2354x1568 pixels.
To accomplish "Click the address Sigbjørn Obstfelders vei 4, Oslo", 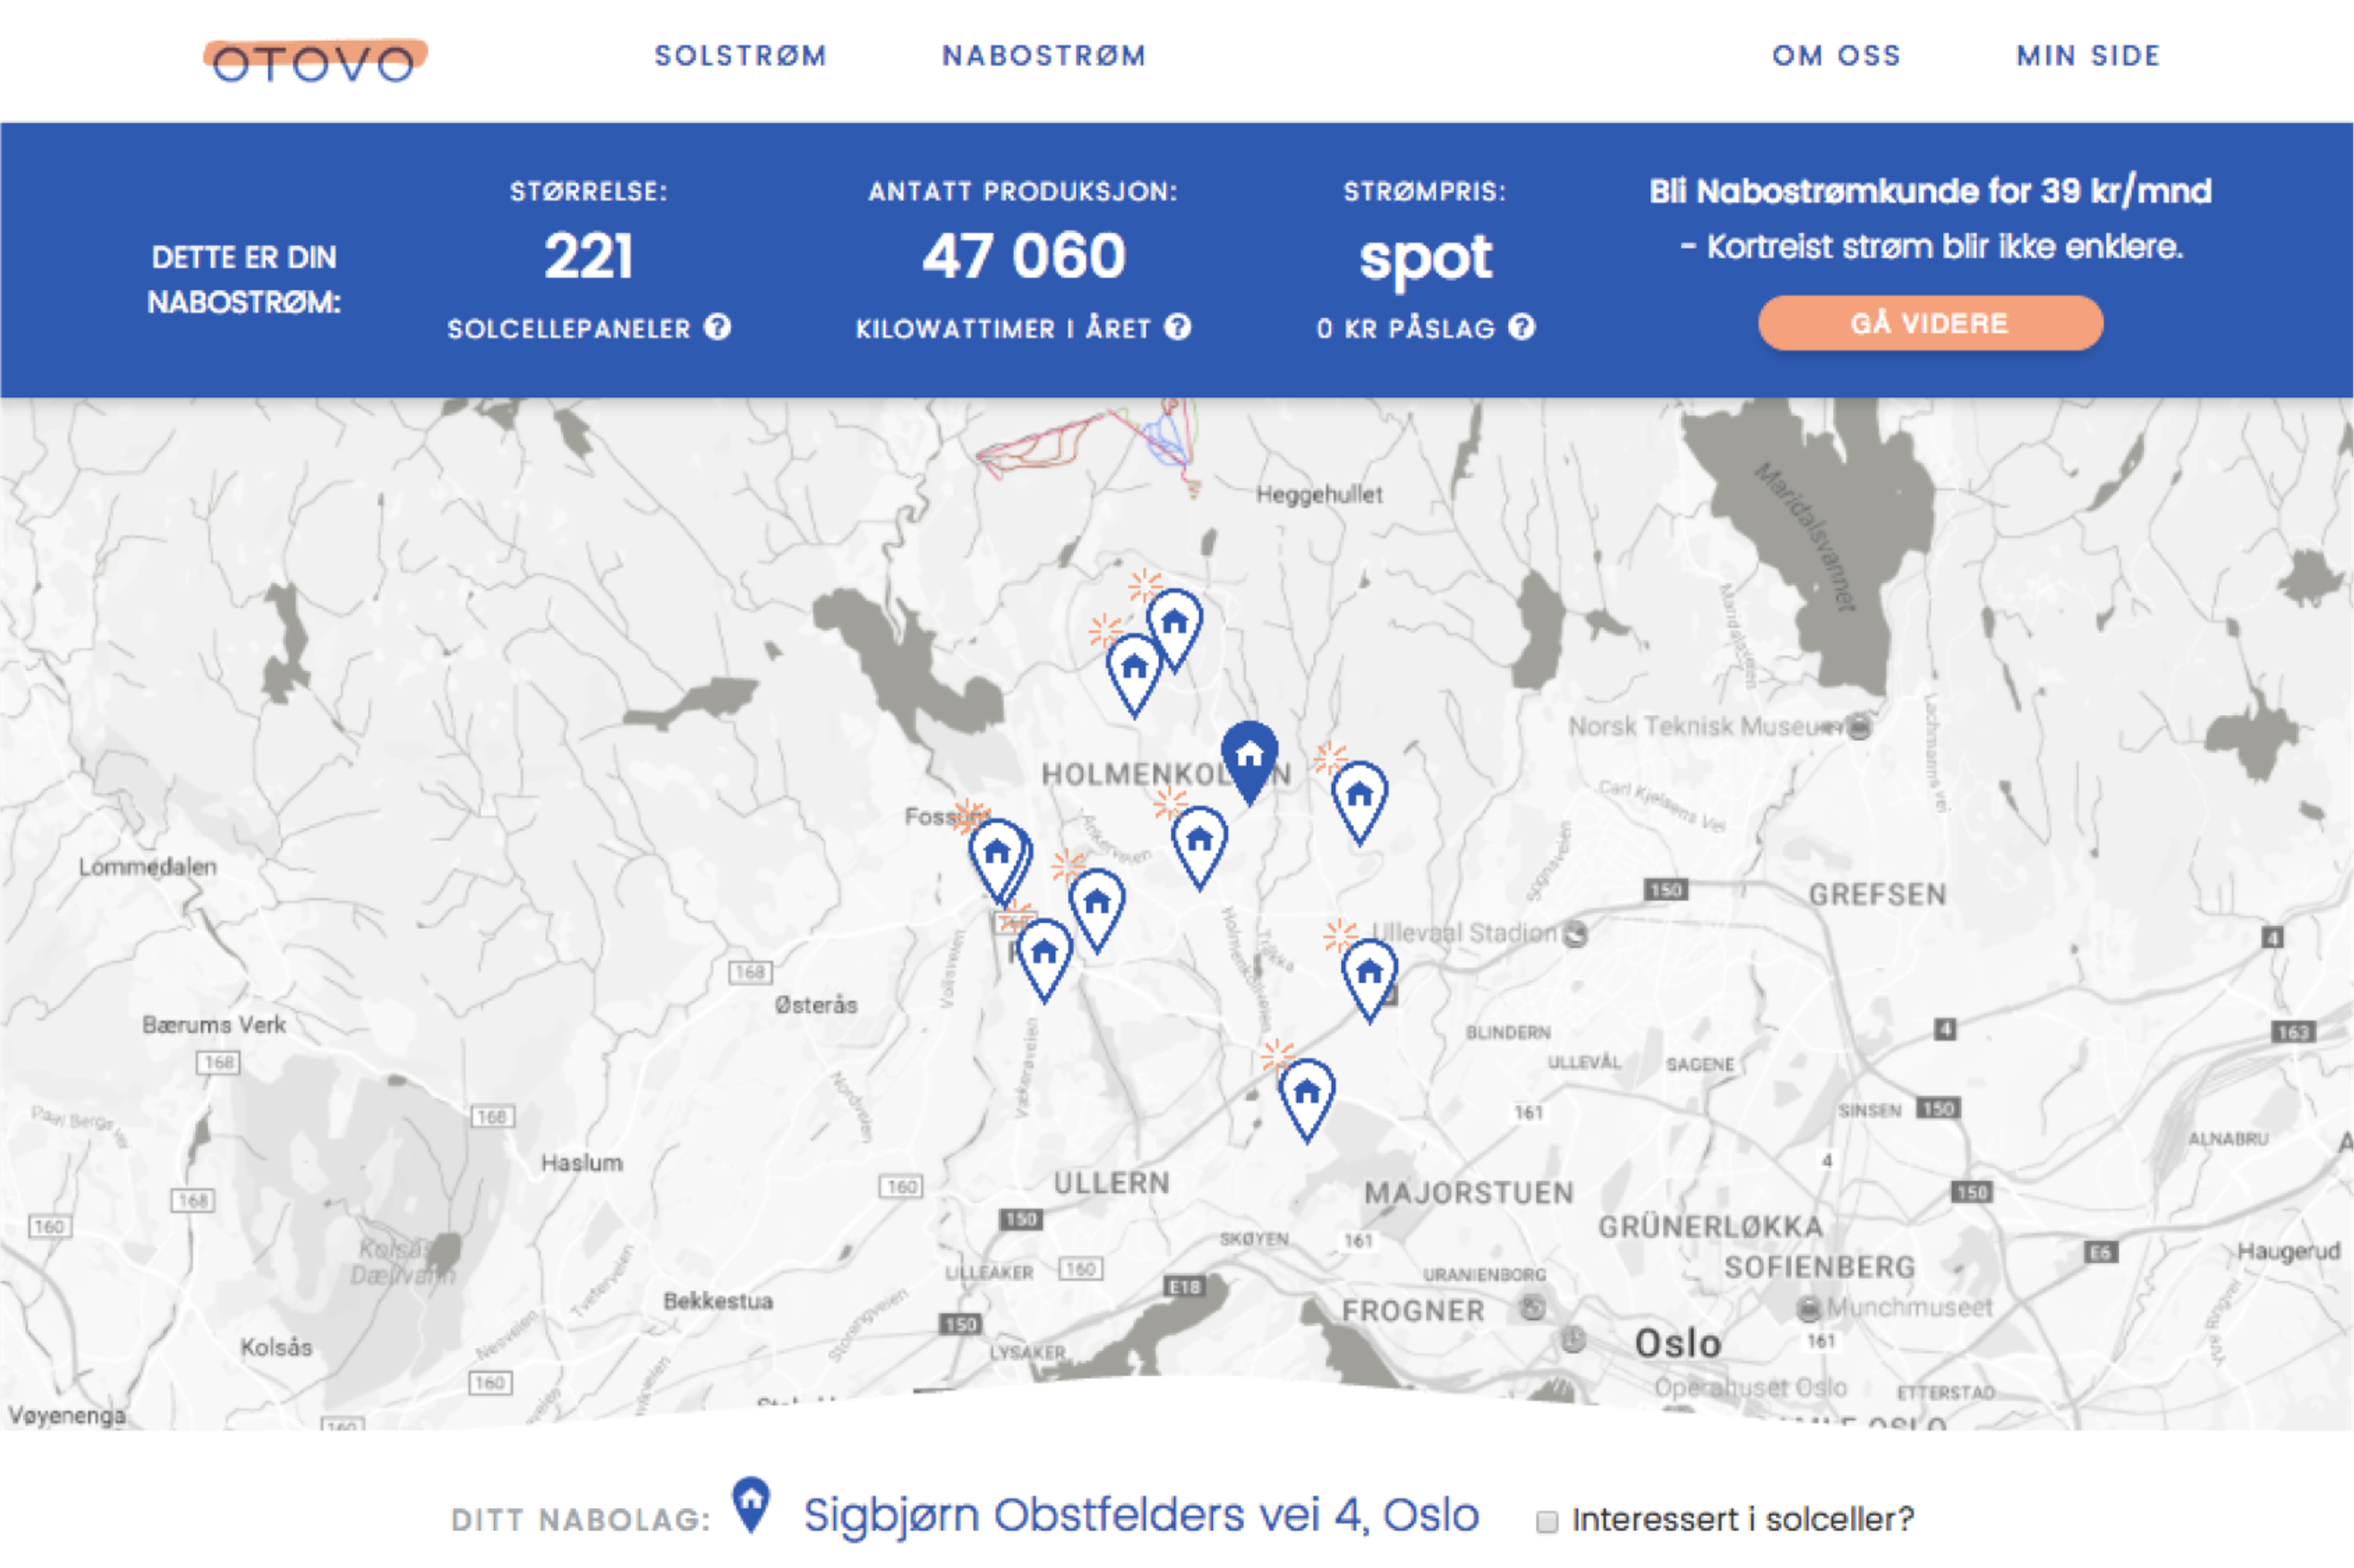I will pos(1141,1515).
